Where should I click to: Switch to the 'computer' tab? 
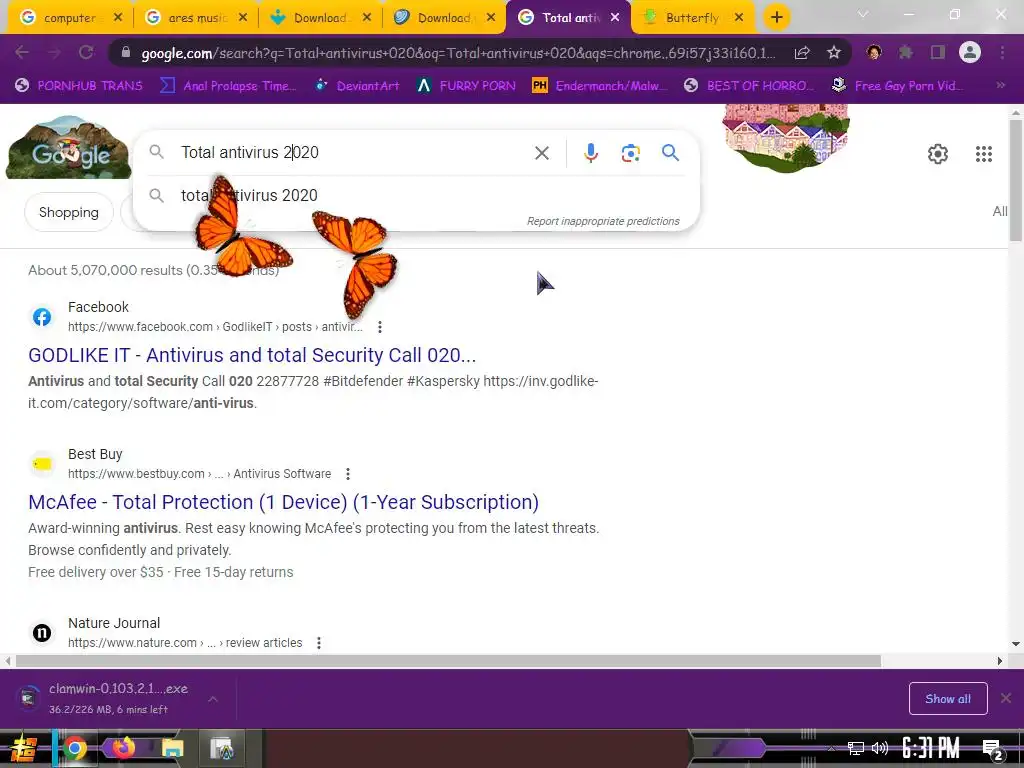pos(69,18)
